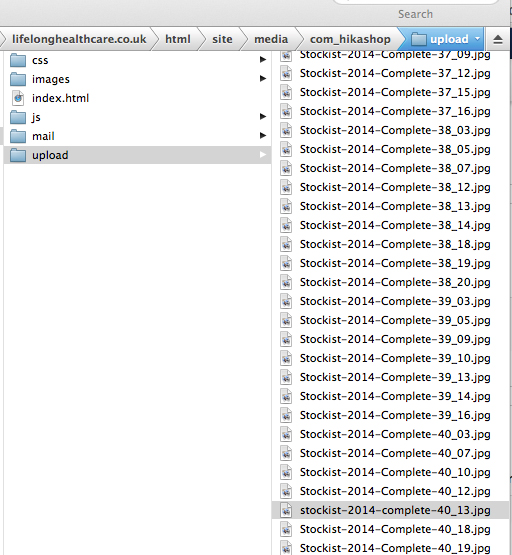Click file icon of Stockist-2014-Complete-40_18.jpg
This screenshot has height=555, width=512.
click(286, 529)
